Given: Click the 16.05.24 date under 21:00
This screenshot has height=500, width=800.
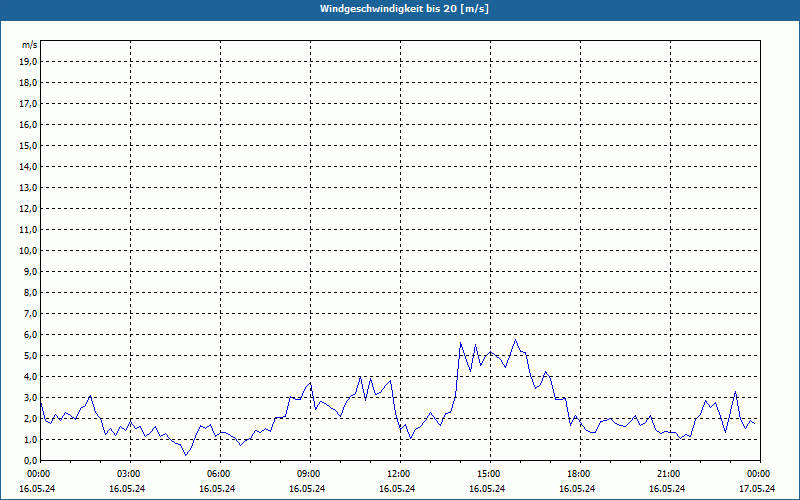Looking at the screenshot, I should pos(667,489).
